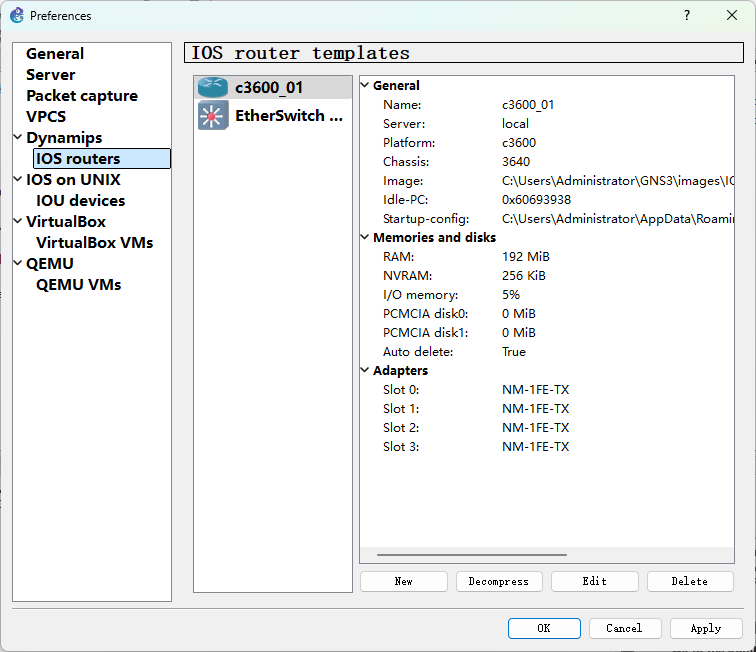Click the RAM value 192 MiB
Screen dimensions: 756x652
pos(526,257)
